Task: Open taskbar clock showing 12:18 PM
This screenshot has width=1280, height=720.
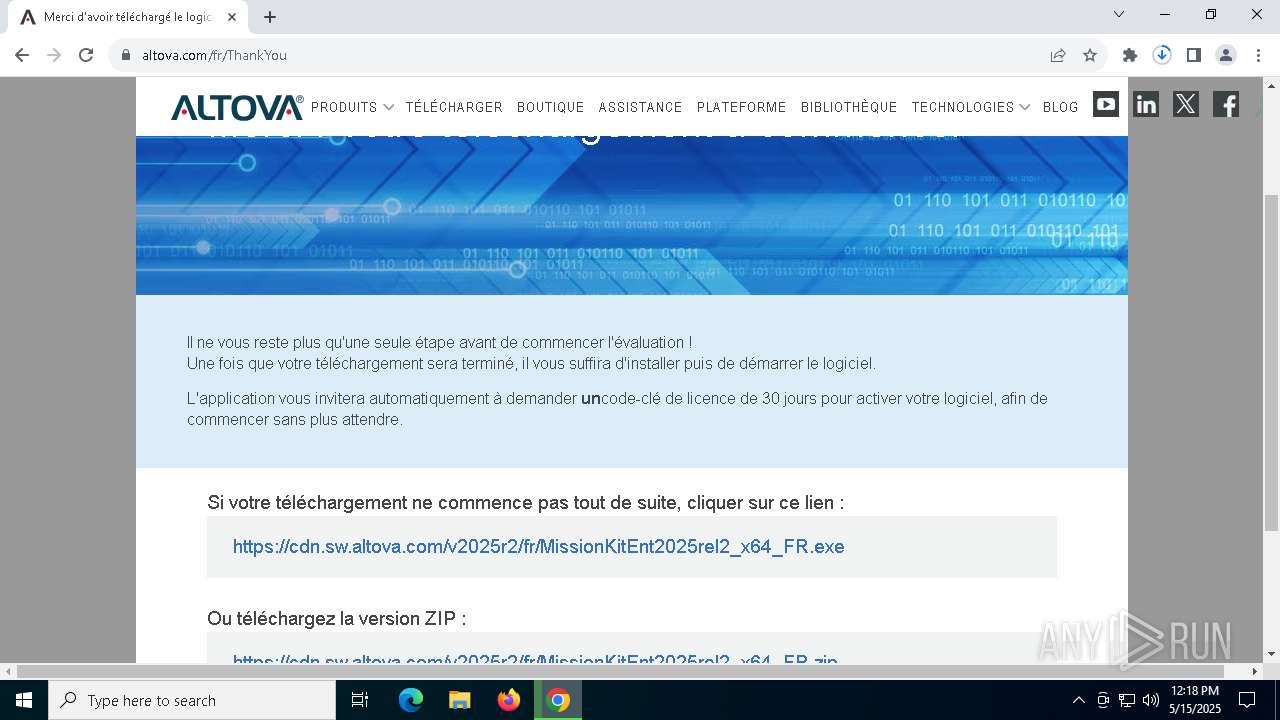Action: click(x=1195, y=700)
